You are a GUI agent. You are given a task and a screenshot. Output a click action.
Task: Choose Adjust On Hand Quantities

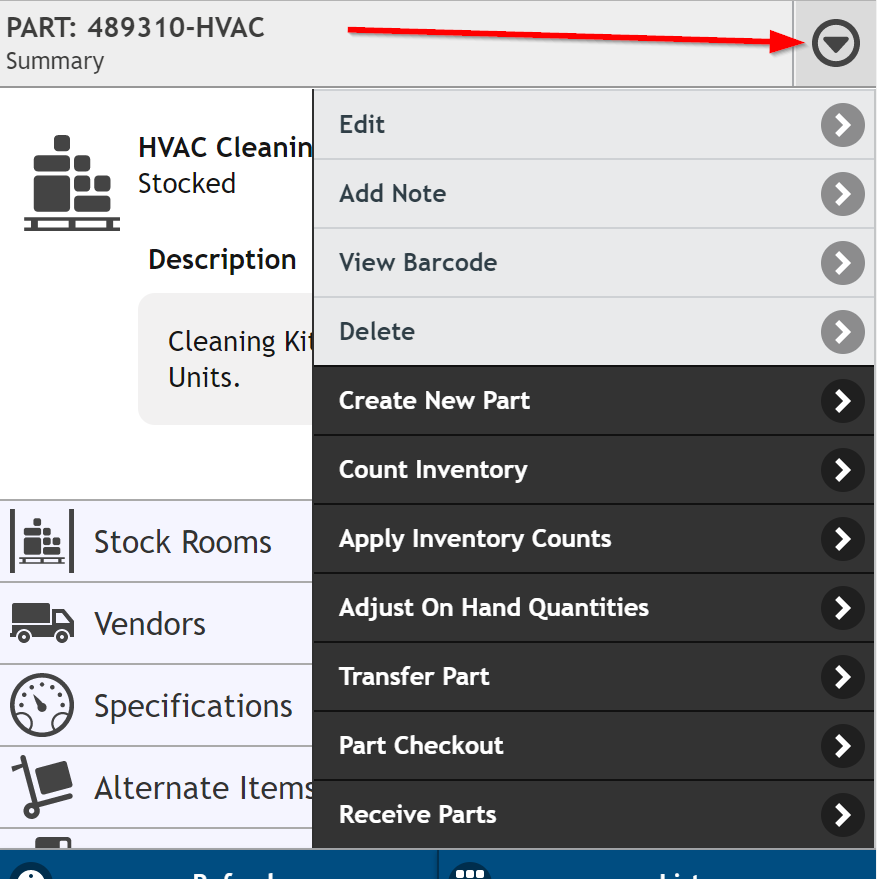594,608
